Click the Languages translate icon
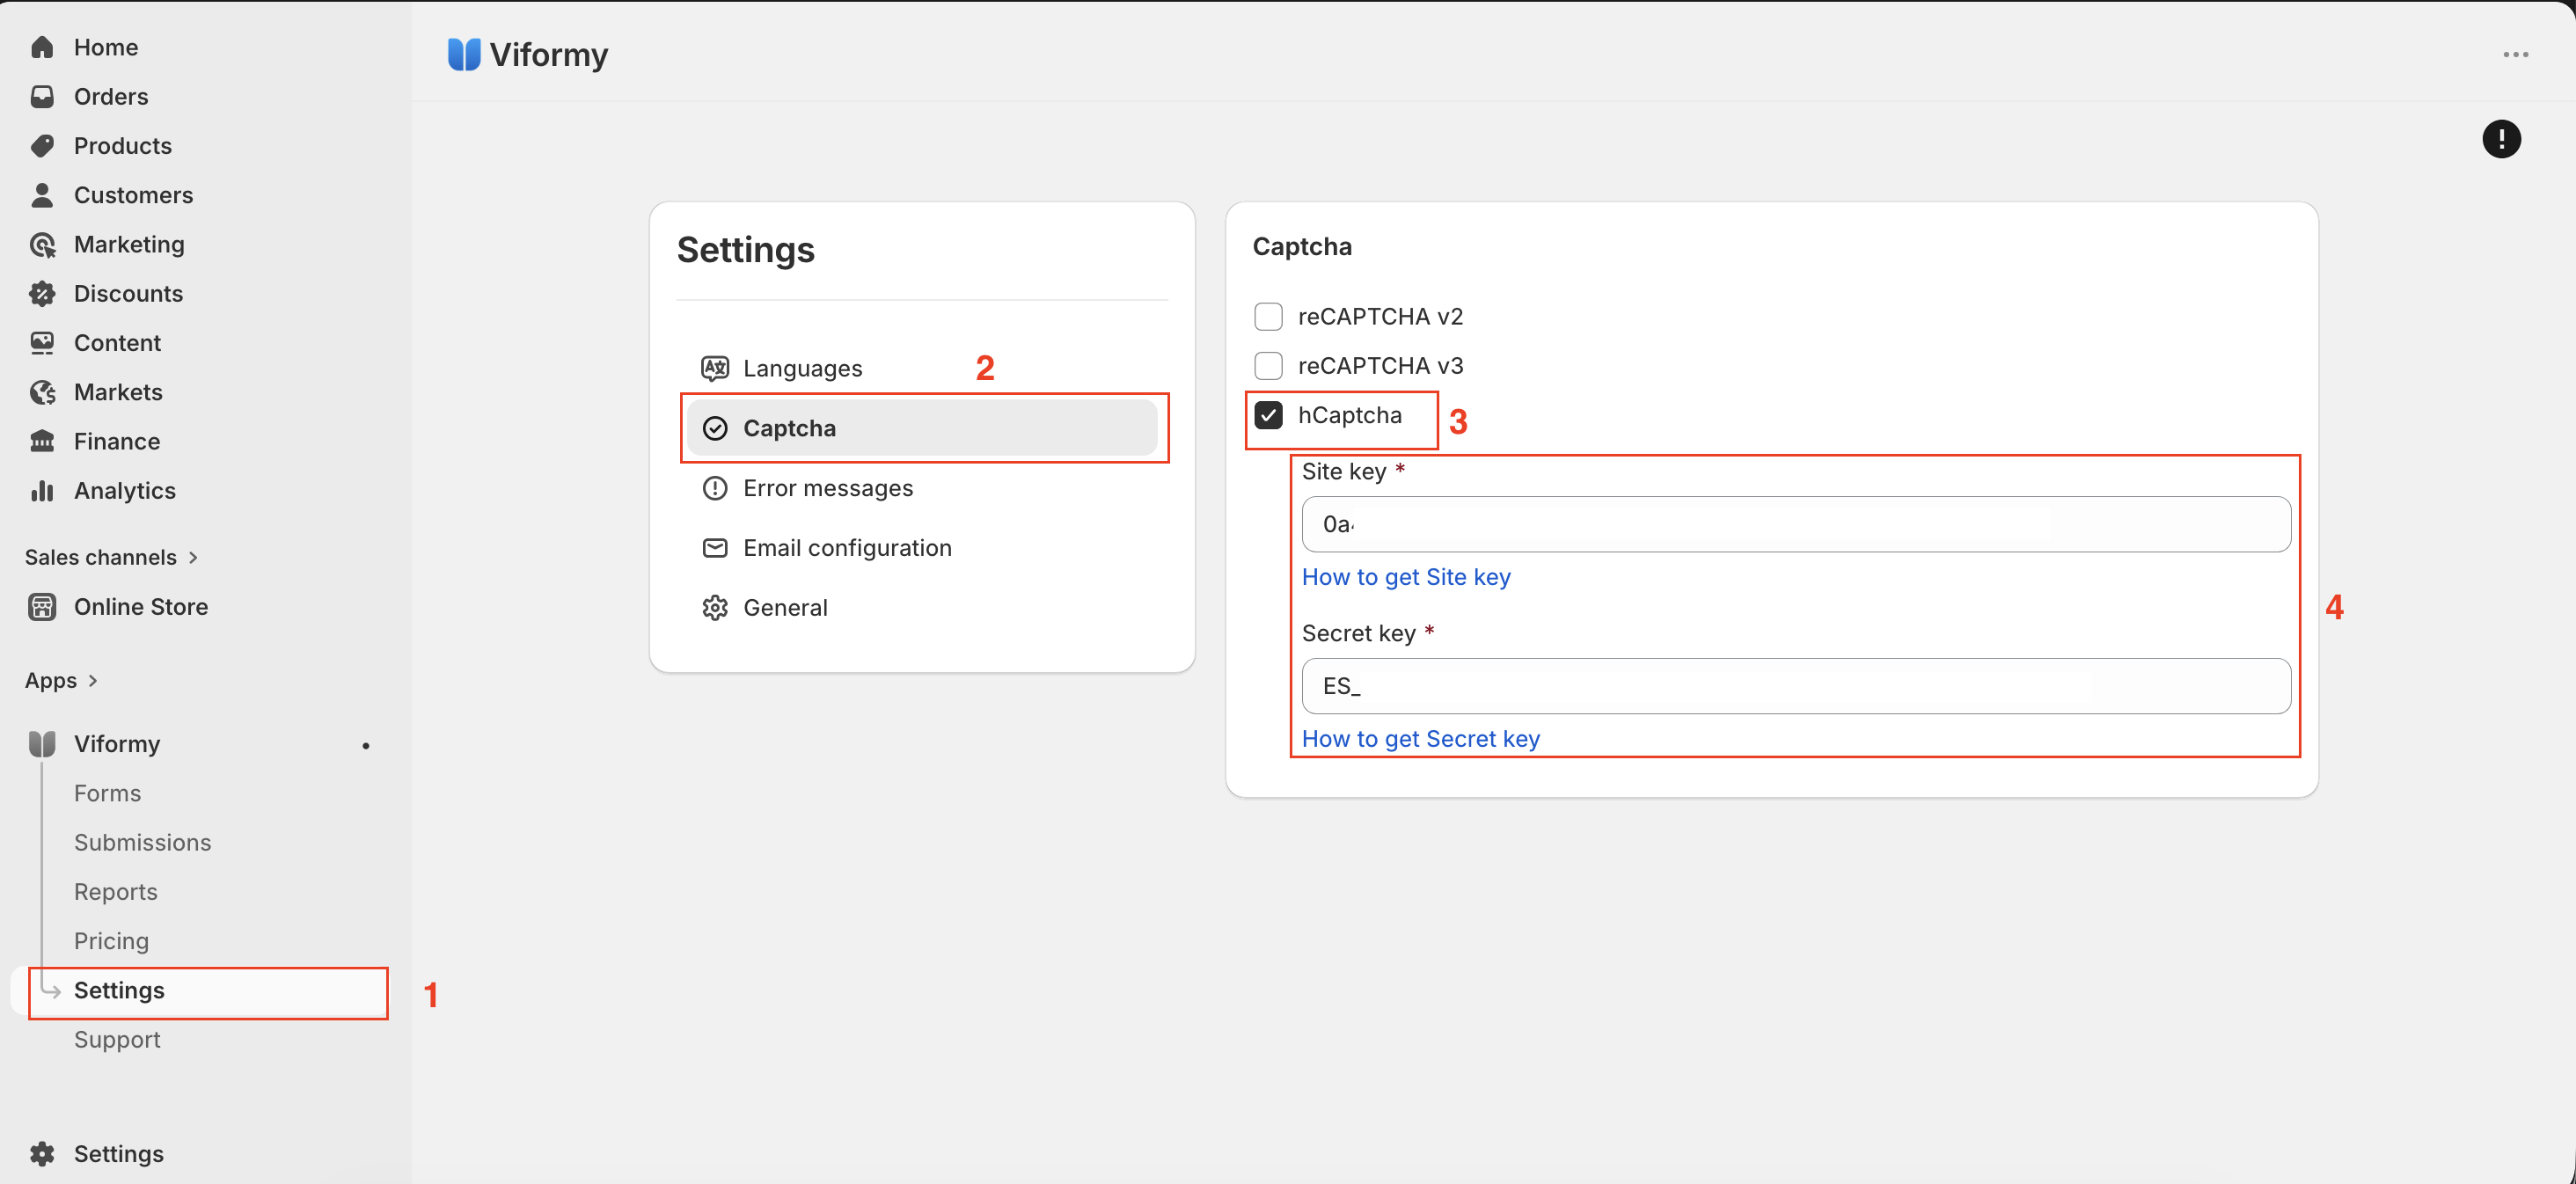 pyautogui.click(x=715, y=368)
